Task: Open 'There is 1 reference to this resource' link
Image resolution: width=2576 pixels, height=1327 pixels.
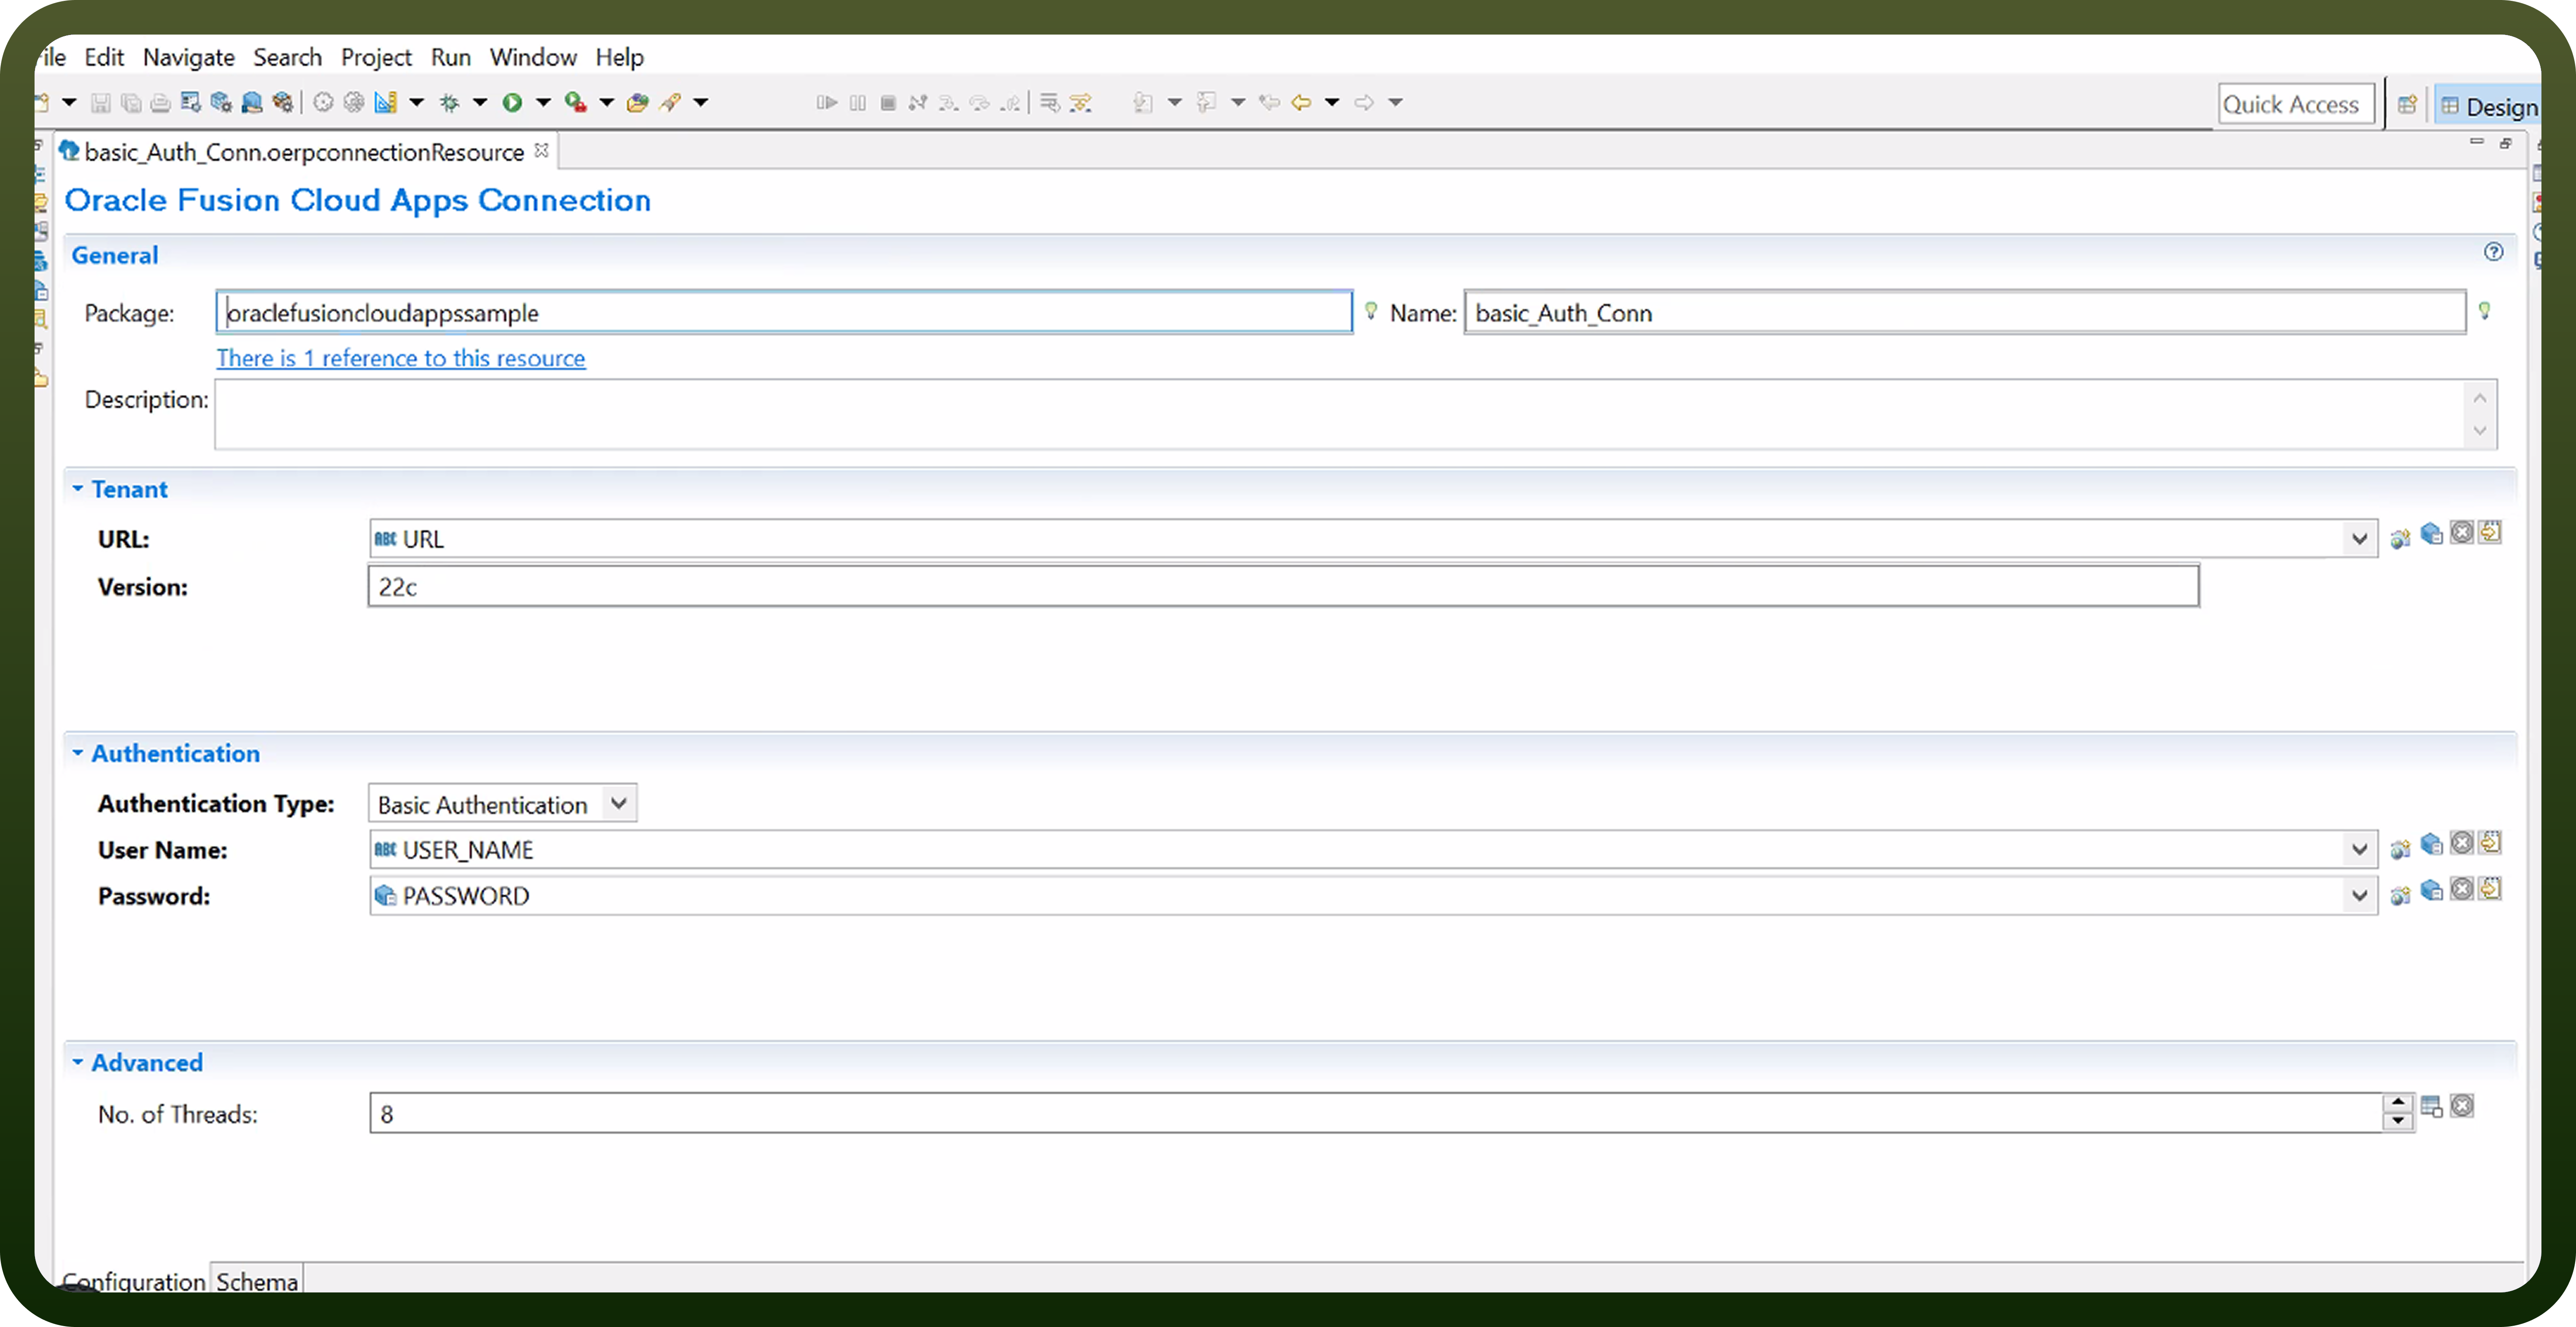Action: tap(401, 358)
